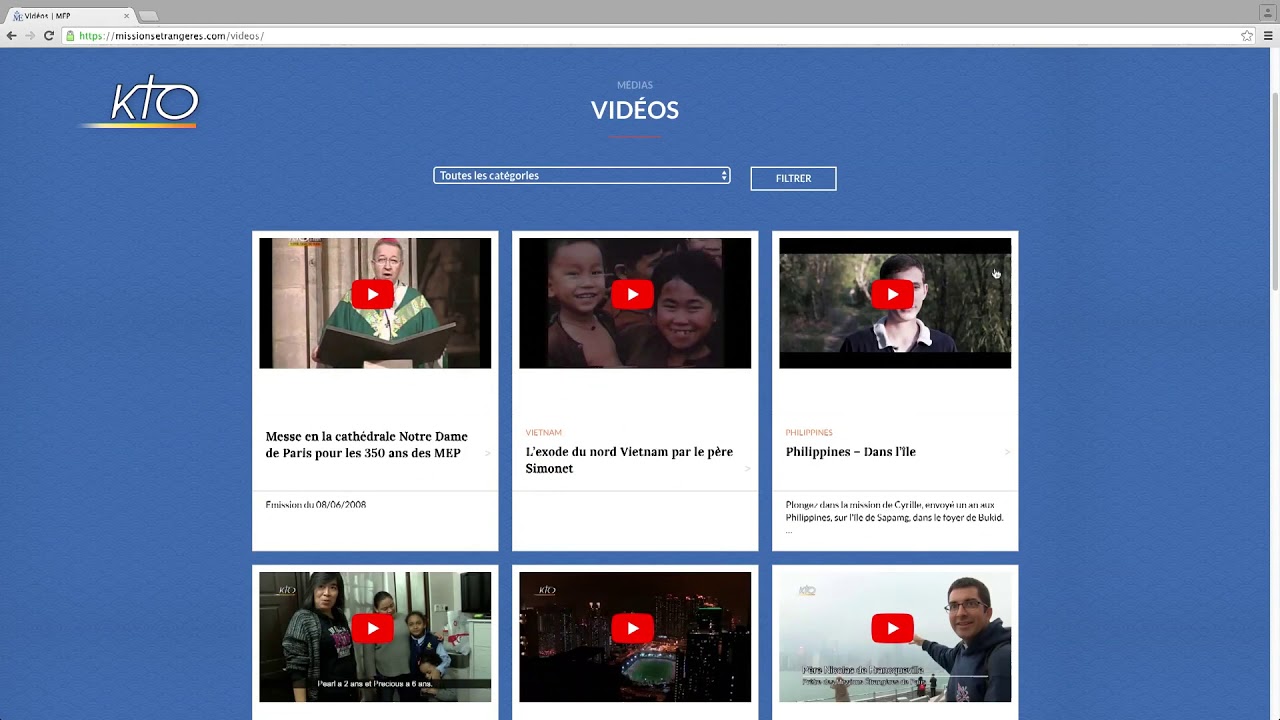Open 'L'exode du nord Vietnam' title link
Viewport: 1280px width, 720px height.
(629, 460)
